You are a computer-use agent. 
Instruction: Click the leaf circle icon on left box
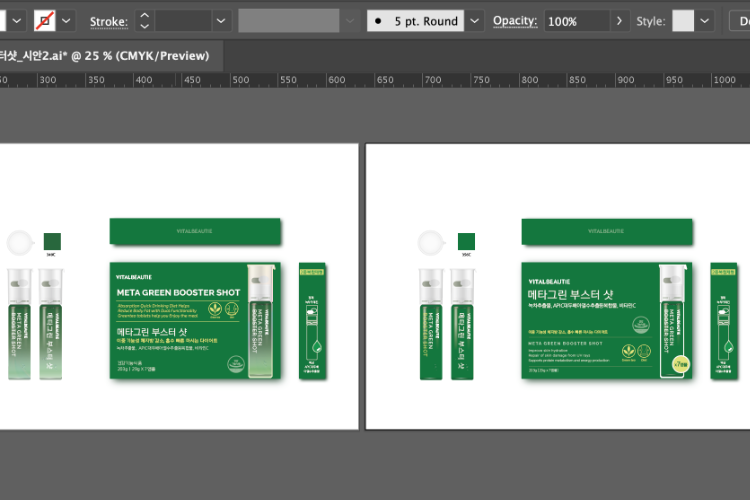click(x=215, y=310)
